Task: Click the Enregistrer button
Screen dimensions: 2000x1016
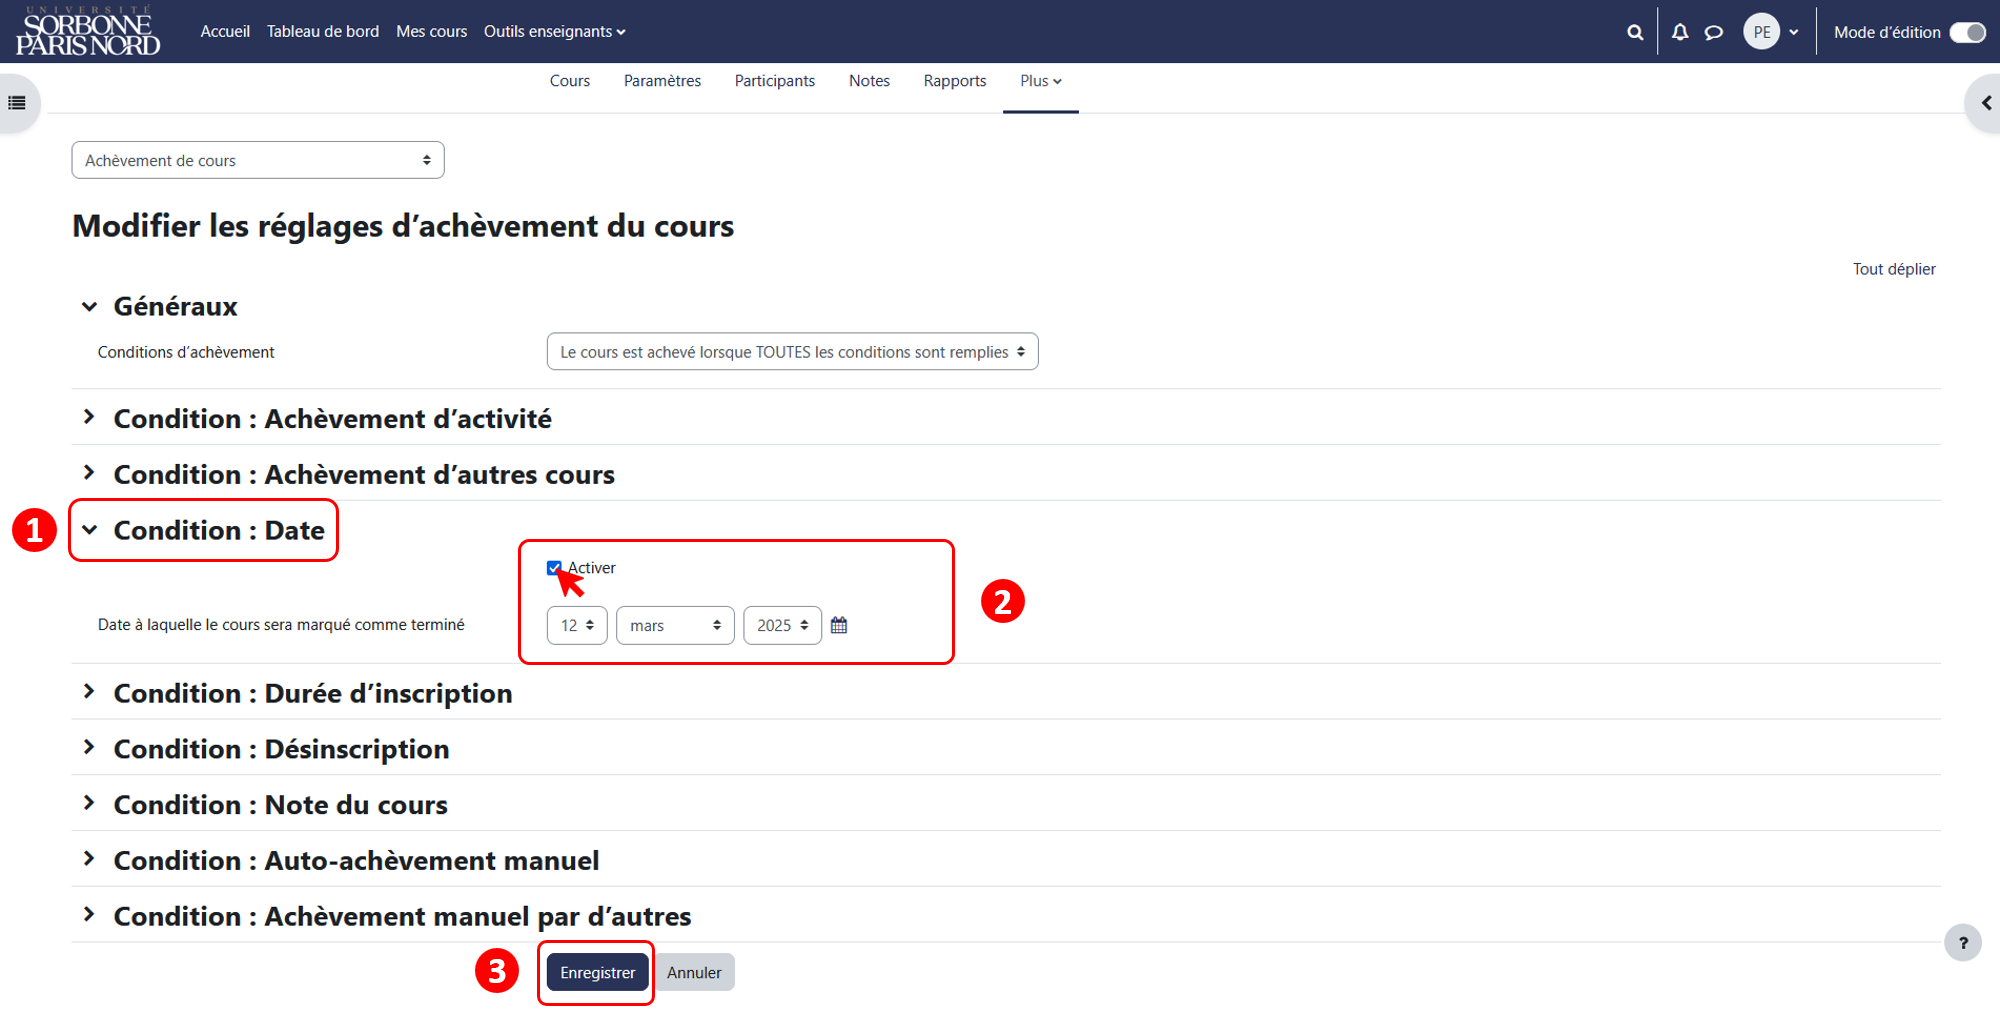Action: (x=597, y=972)
